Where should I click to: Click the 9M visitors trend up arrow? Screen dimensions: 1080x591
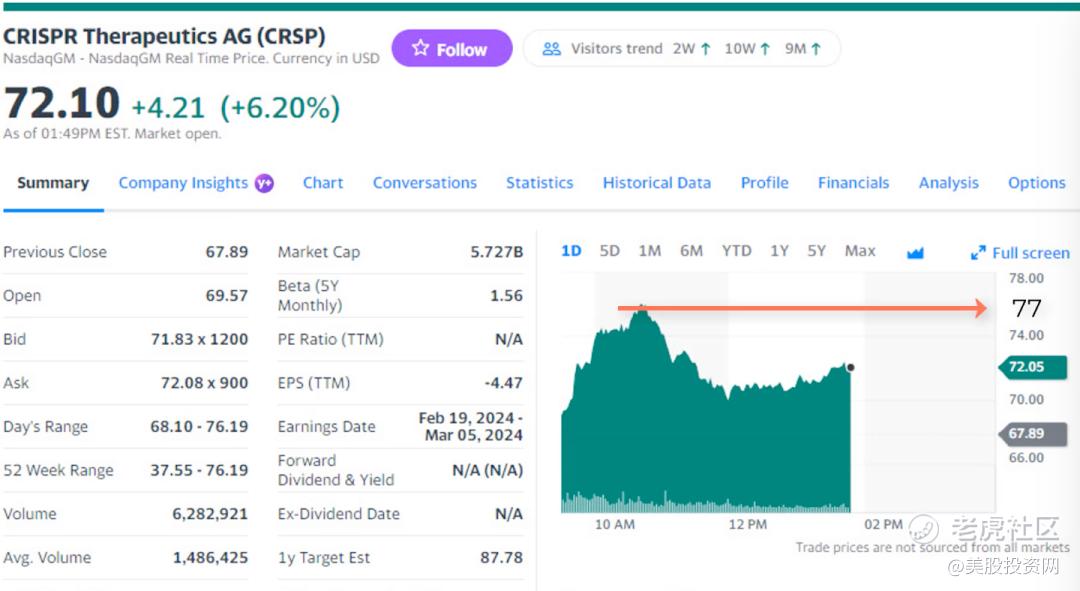tap(815, 48)
